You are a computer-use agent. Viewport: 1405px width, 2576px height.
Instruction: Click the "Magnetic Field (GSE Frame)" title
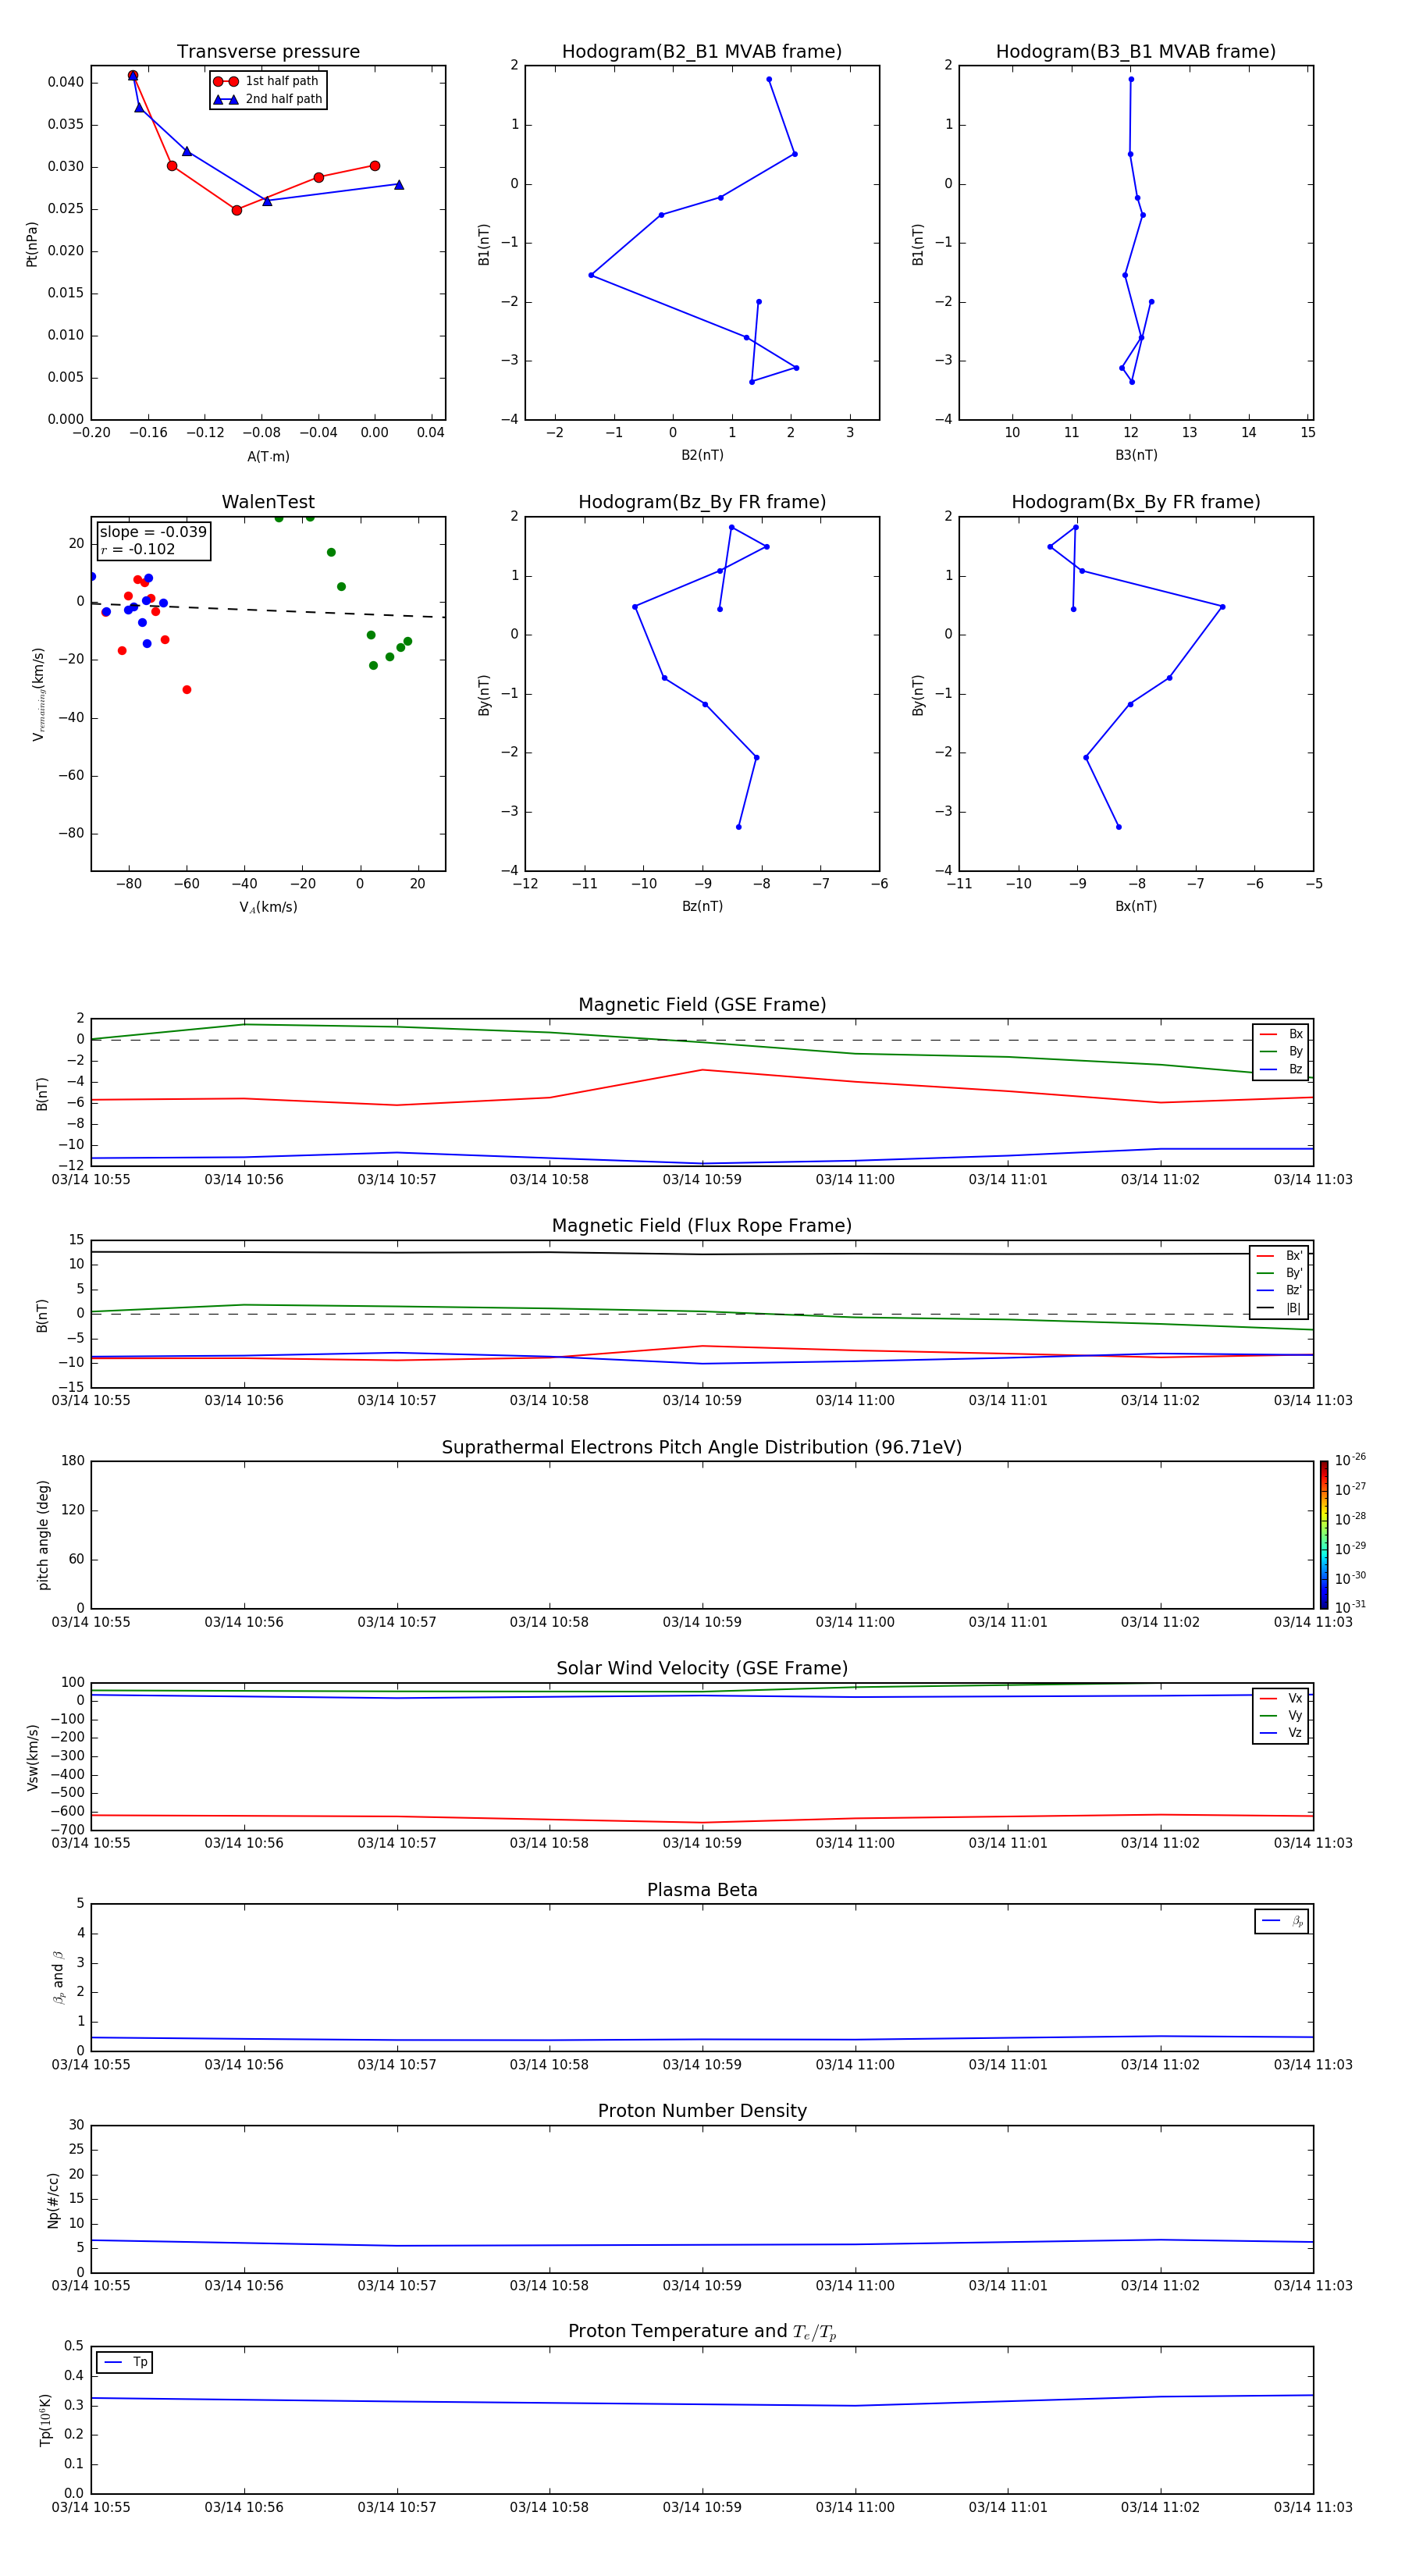point(702,1005)
